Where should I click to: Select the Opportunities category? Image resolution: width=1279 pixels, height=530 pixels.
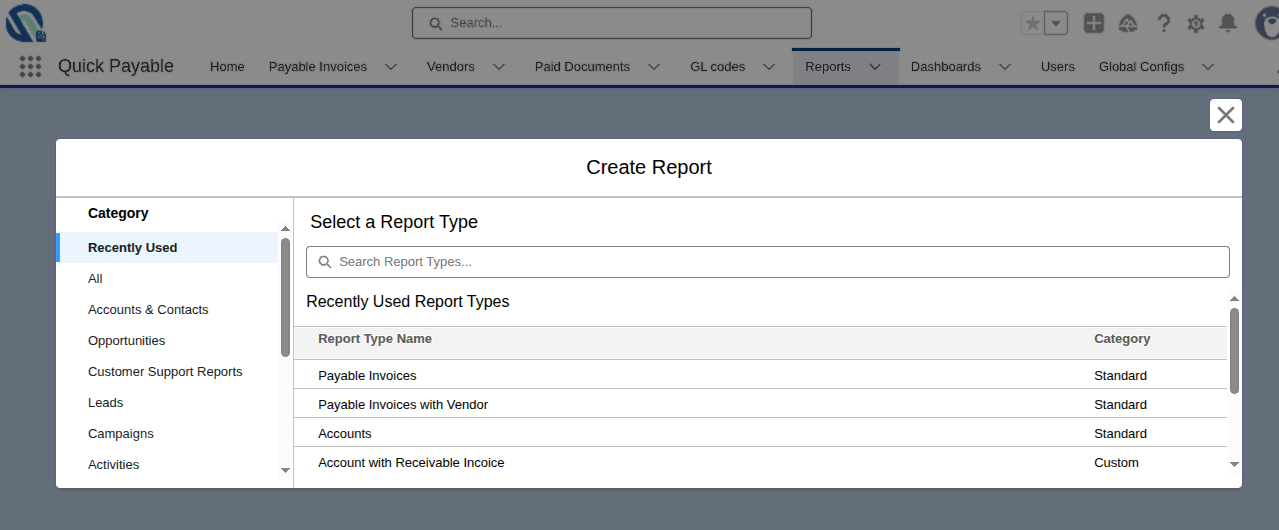click(168, 341)
